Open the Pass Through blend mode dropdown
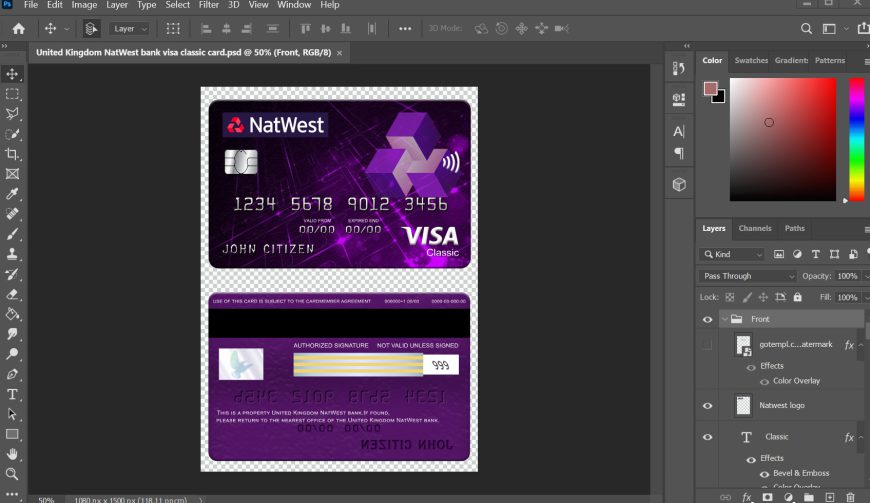The width and height of the screenshot is (870, 503). [747, 276]
